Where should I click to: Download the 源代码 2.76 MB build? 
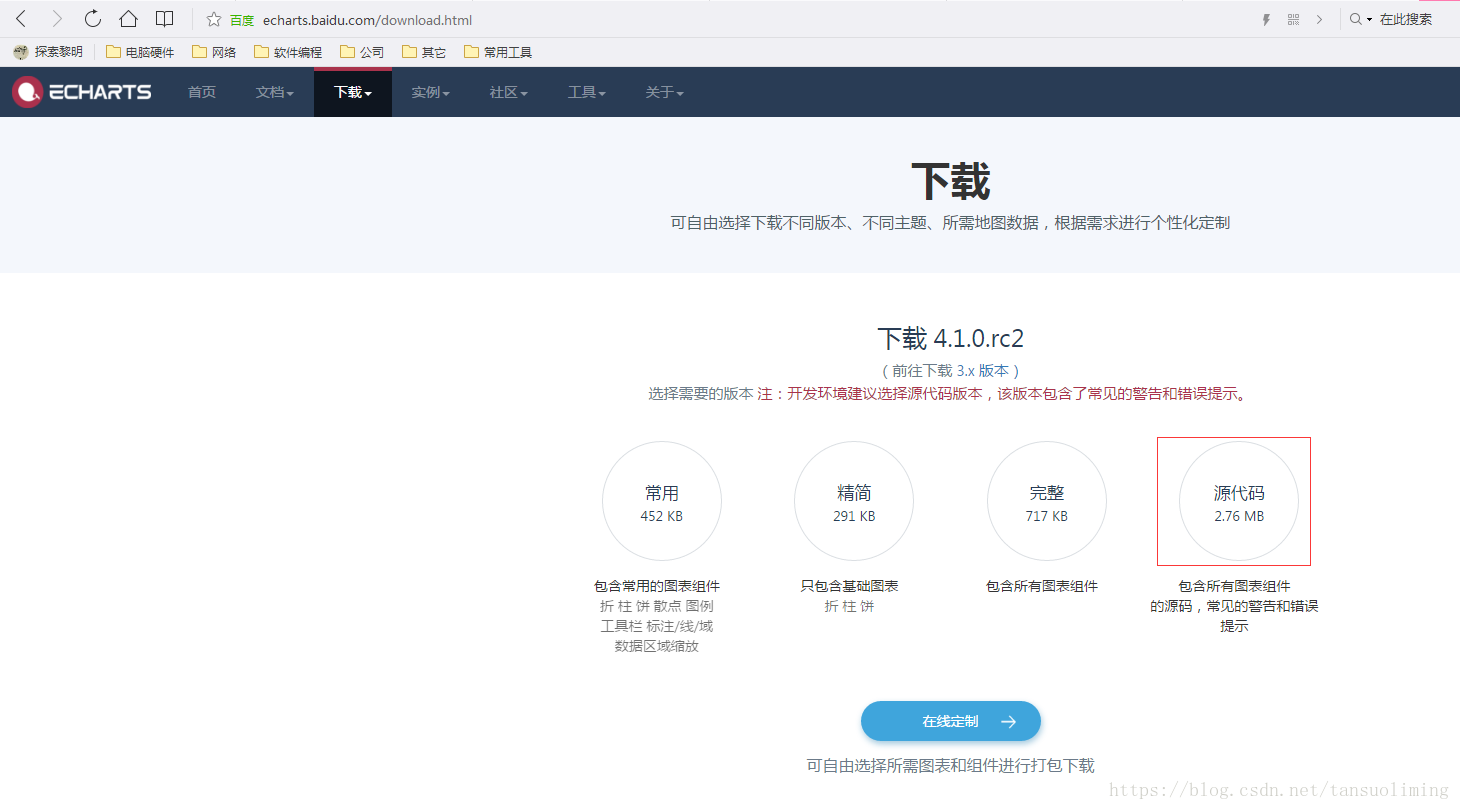pyautogui.click(x=1239, y=501)
